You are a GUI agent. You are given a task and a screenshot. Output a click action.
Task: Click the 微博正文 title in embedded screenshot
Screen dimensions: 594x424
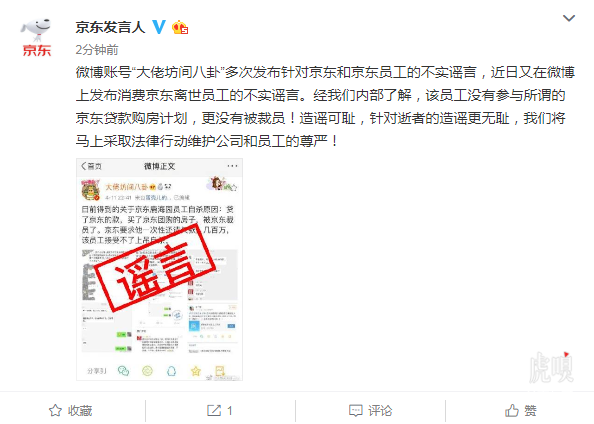pyautogui.click(x=159, y=166)
